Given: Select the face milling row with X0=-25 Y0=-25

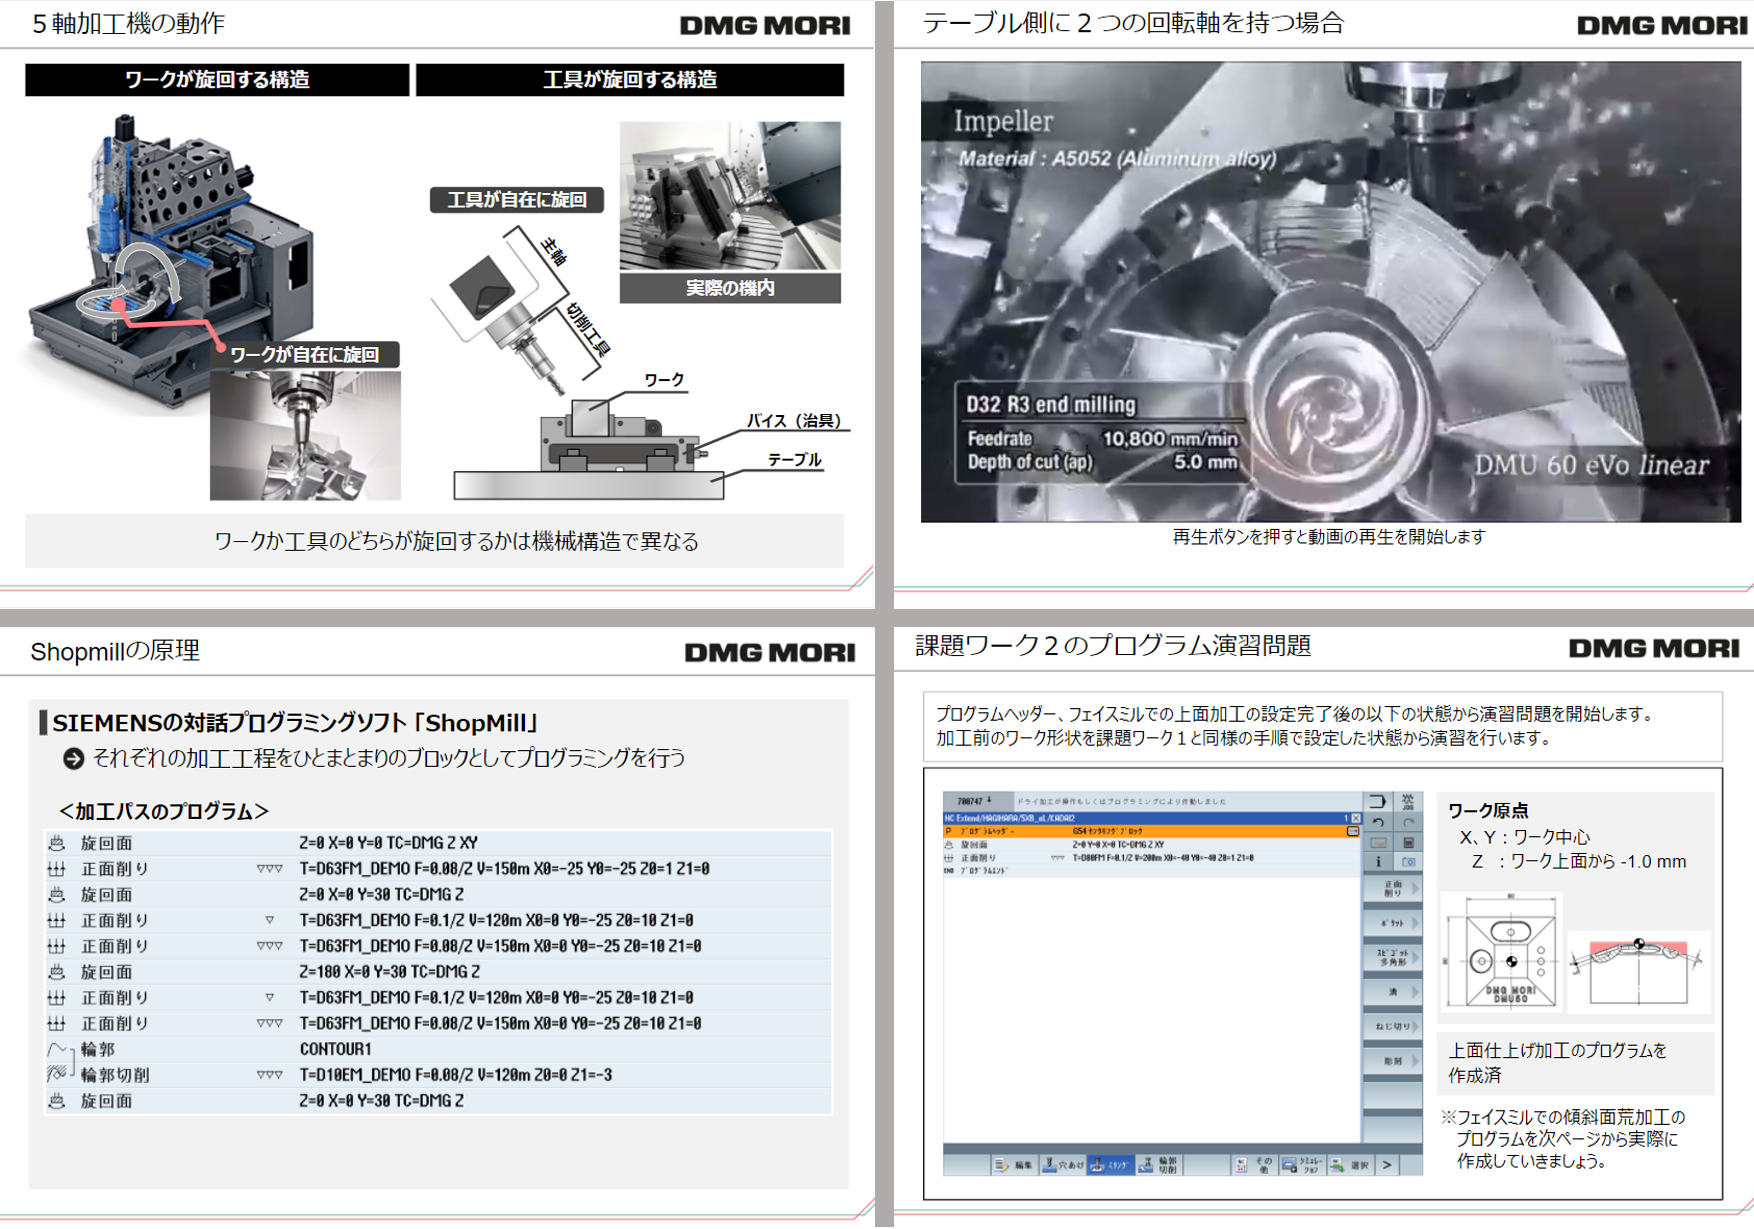Looking at the screenshot, I should coord(439,869).
